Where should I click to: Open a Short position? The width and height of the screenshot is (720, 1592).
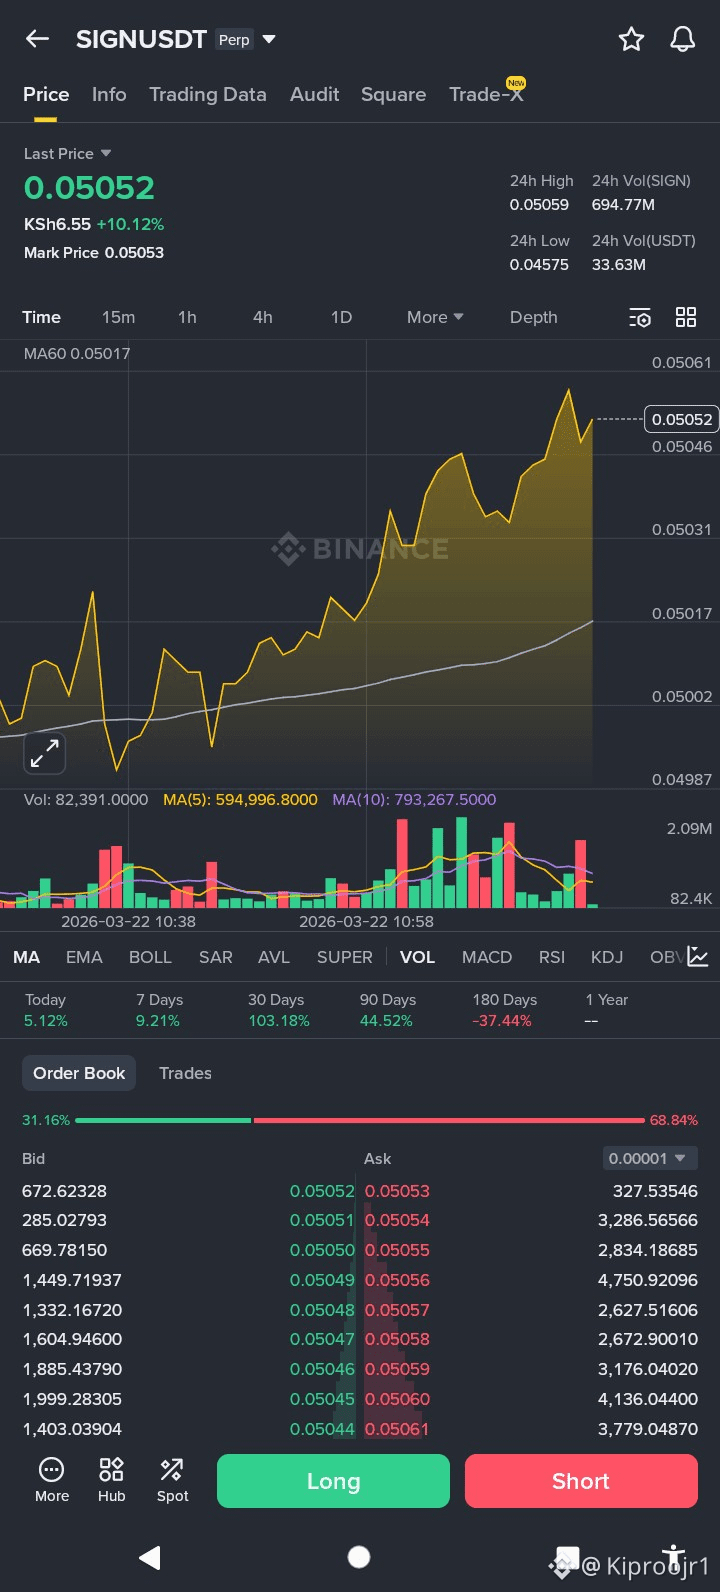pos(581,1481)
